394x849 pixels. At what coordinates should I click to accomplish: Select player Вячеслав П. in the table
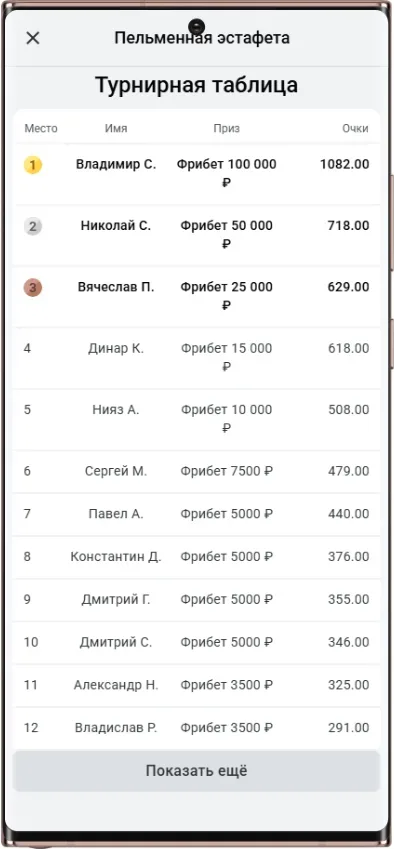click(x=116, y=287)
